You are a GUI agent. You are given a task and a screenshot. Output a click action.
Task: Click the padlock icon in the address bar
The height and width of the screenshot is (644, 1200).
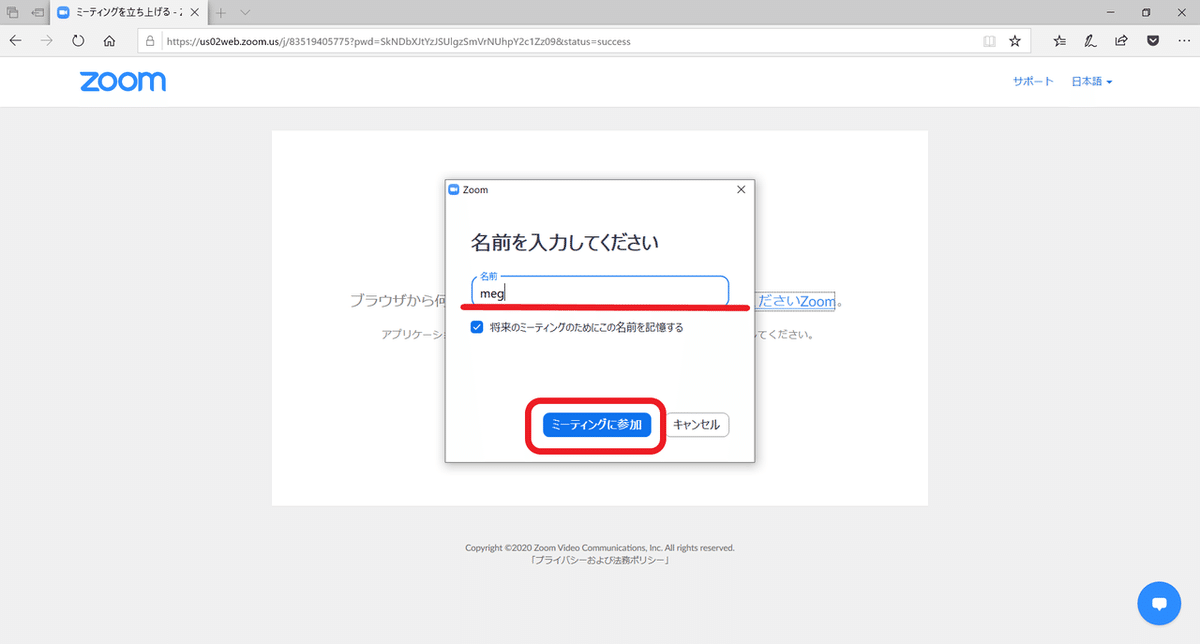click(x=149, y=41)
